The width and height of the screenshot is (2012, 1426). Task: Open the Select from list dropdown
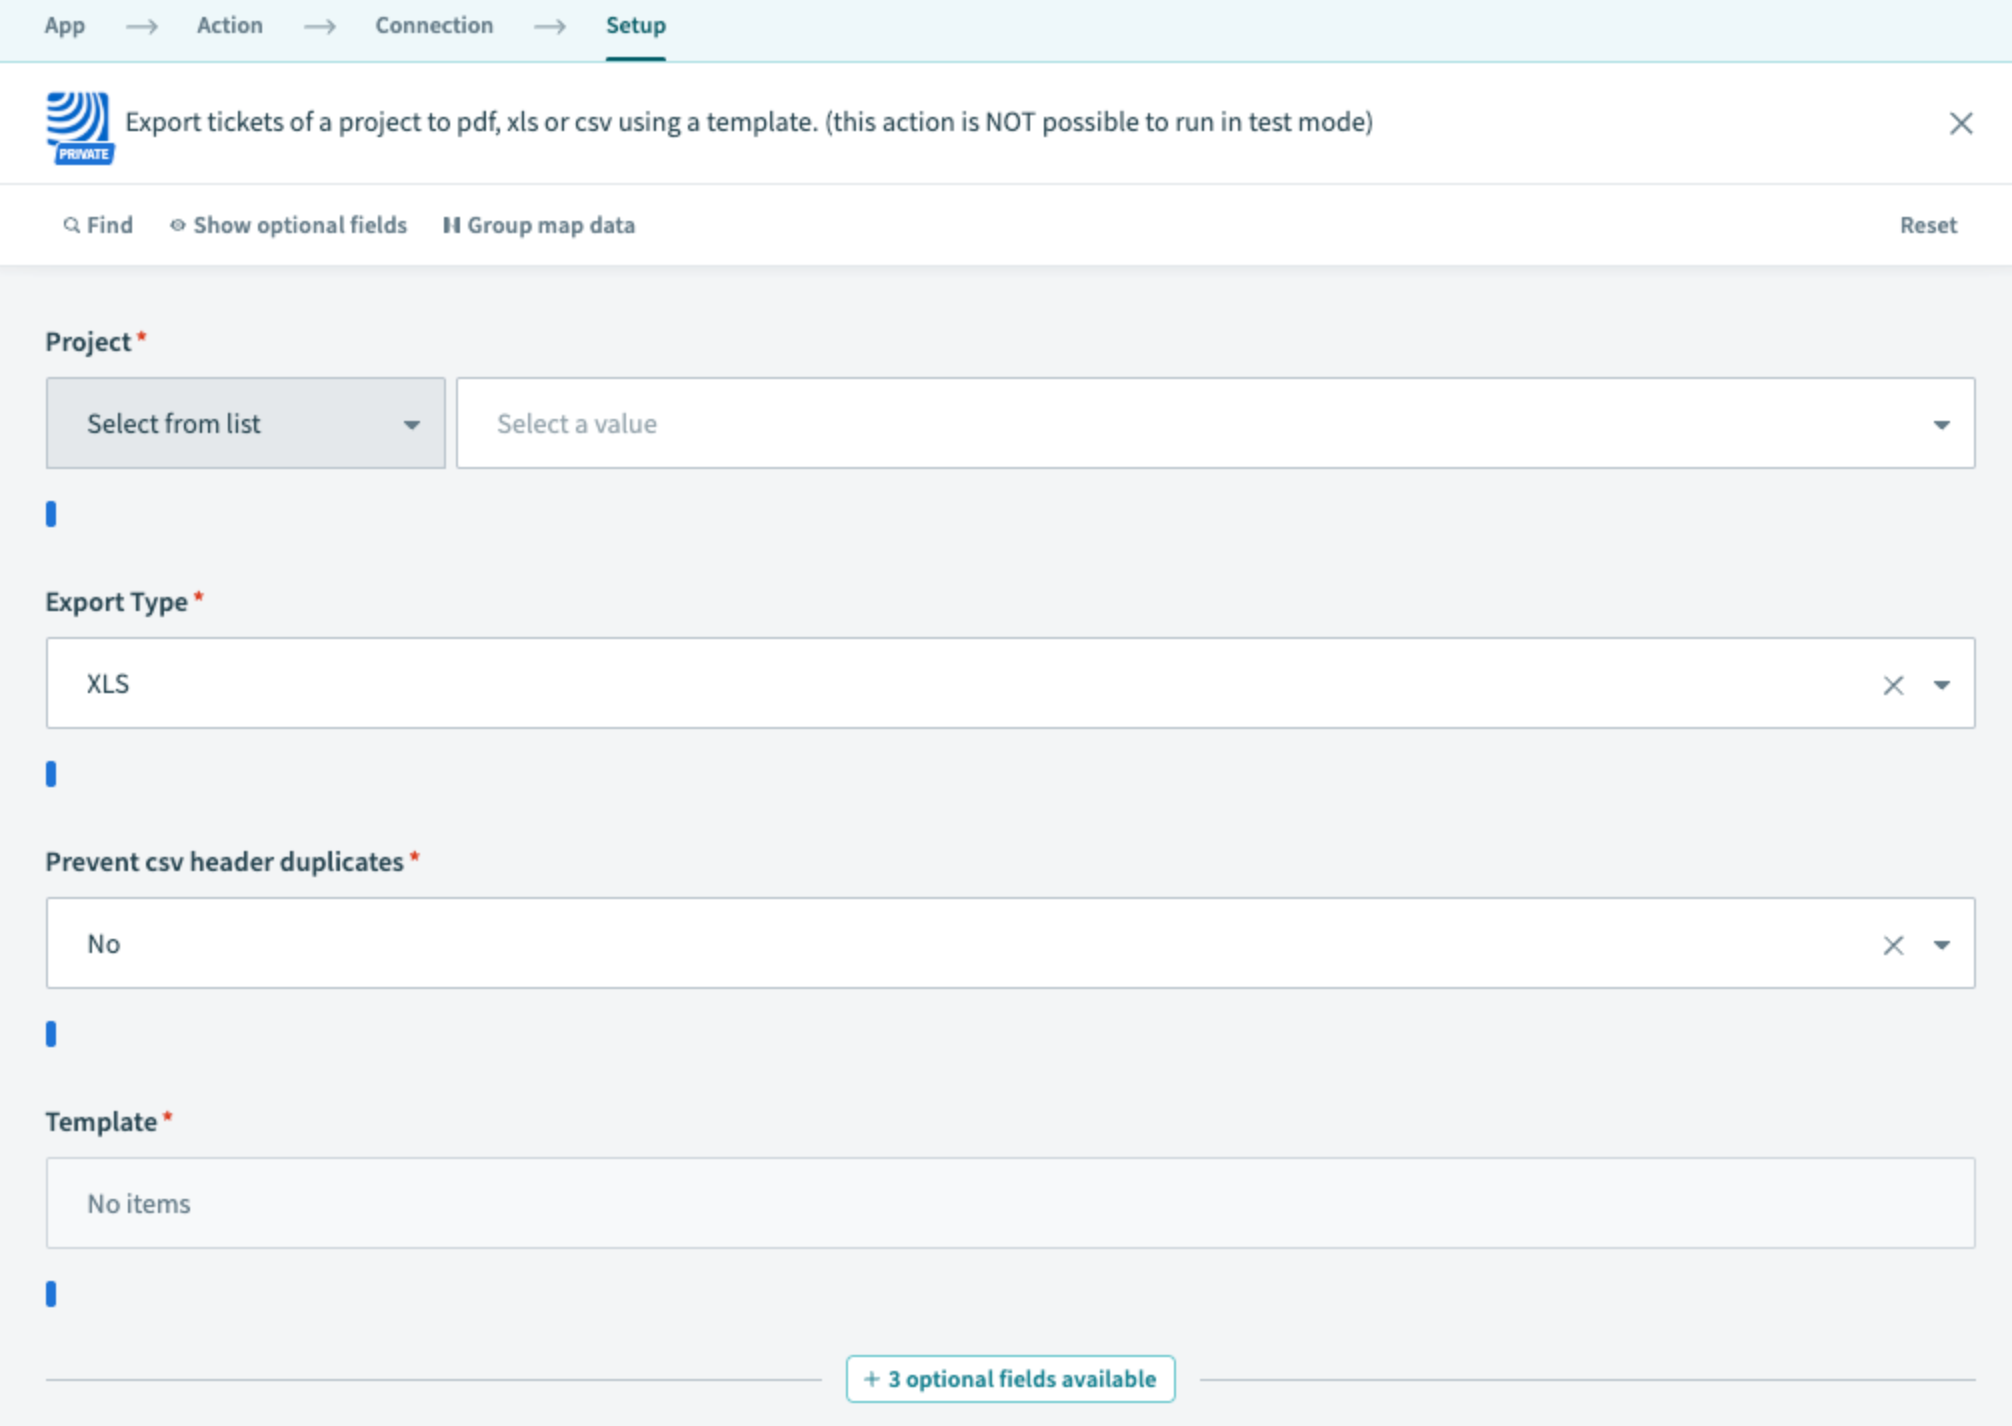[x=245, y=424]
